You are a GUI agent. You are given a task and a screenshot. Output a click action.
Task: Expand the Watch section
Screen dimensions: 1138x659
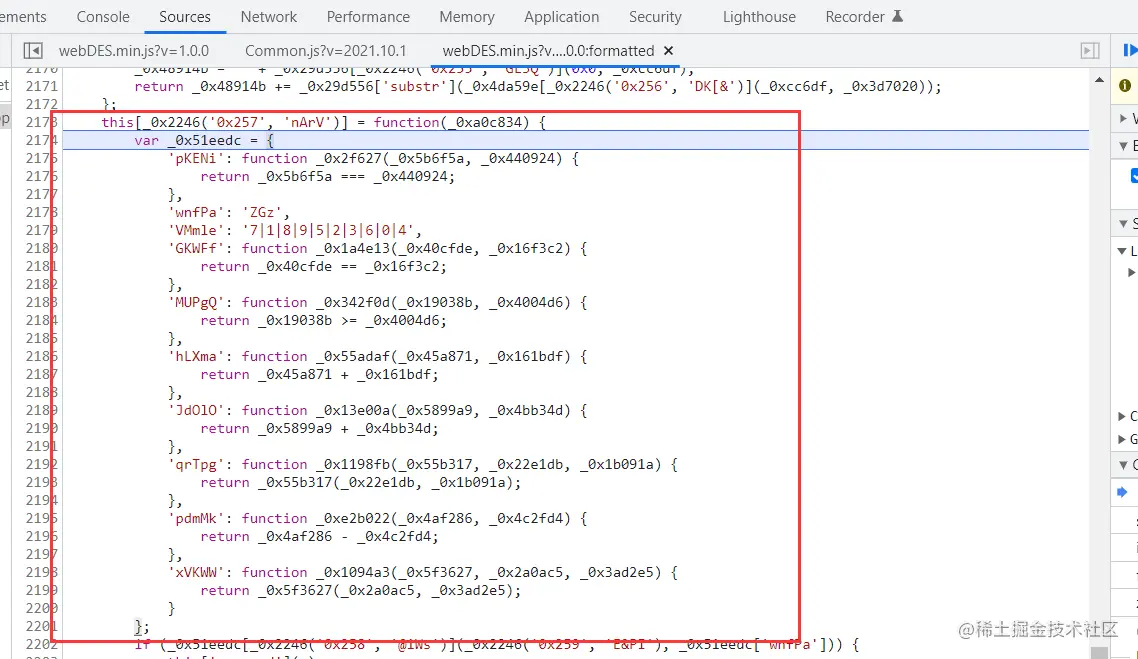(x=1123, y=118)
